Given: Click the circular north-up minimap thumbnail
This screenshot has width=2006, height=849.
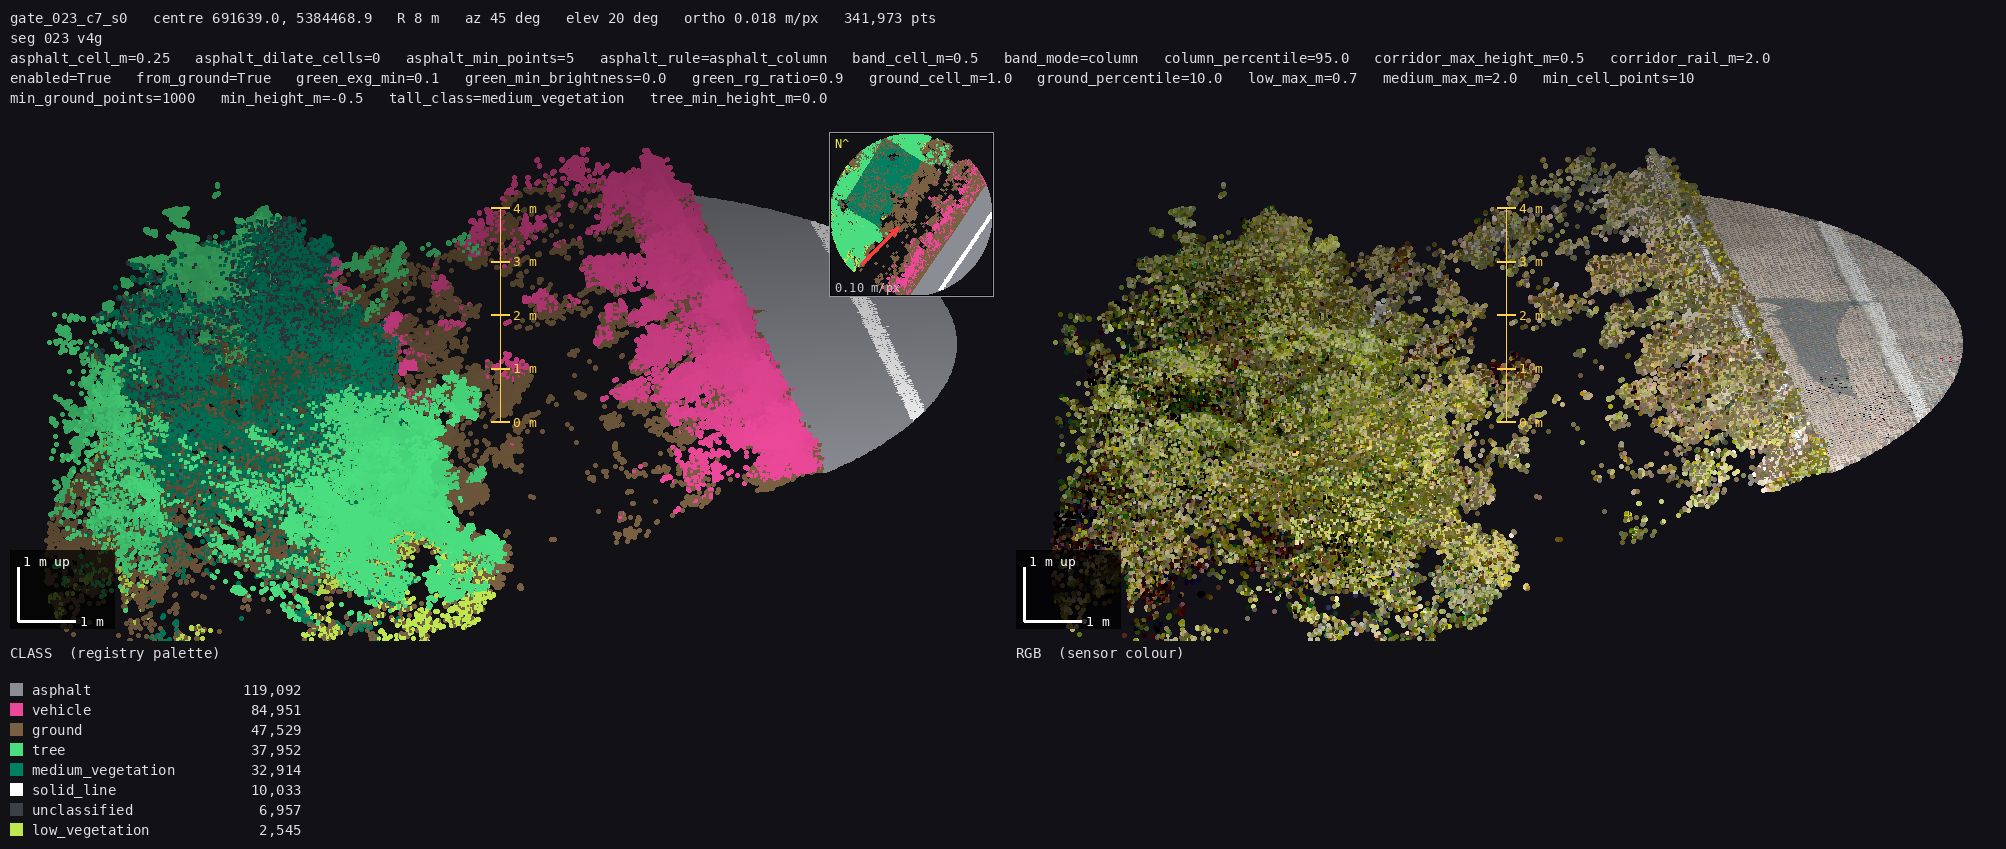Looking at the screenshot, I should point(911,214).
